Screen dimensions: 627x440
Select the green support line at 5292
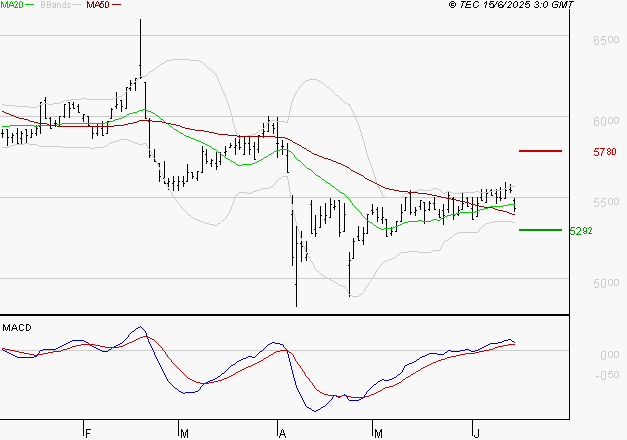coord(540,230)
